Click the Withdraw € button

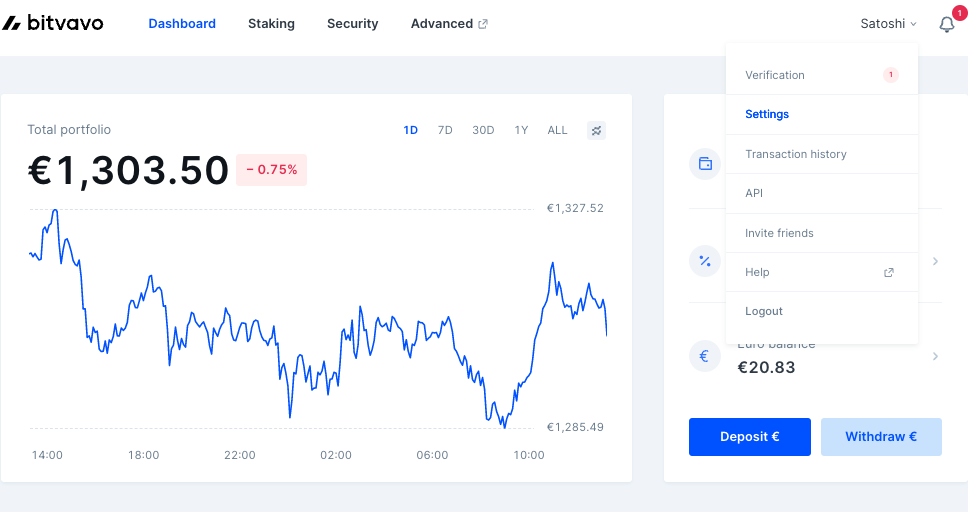[x=881, y=437]
